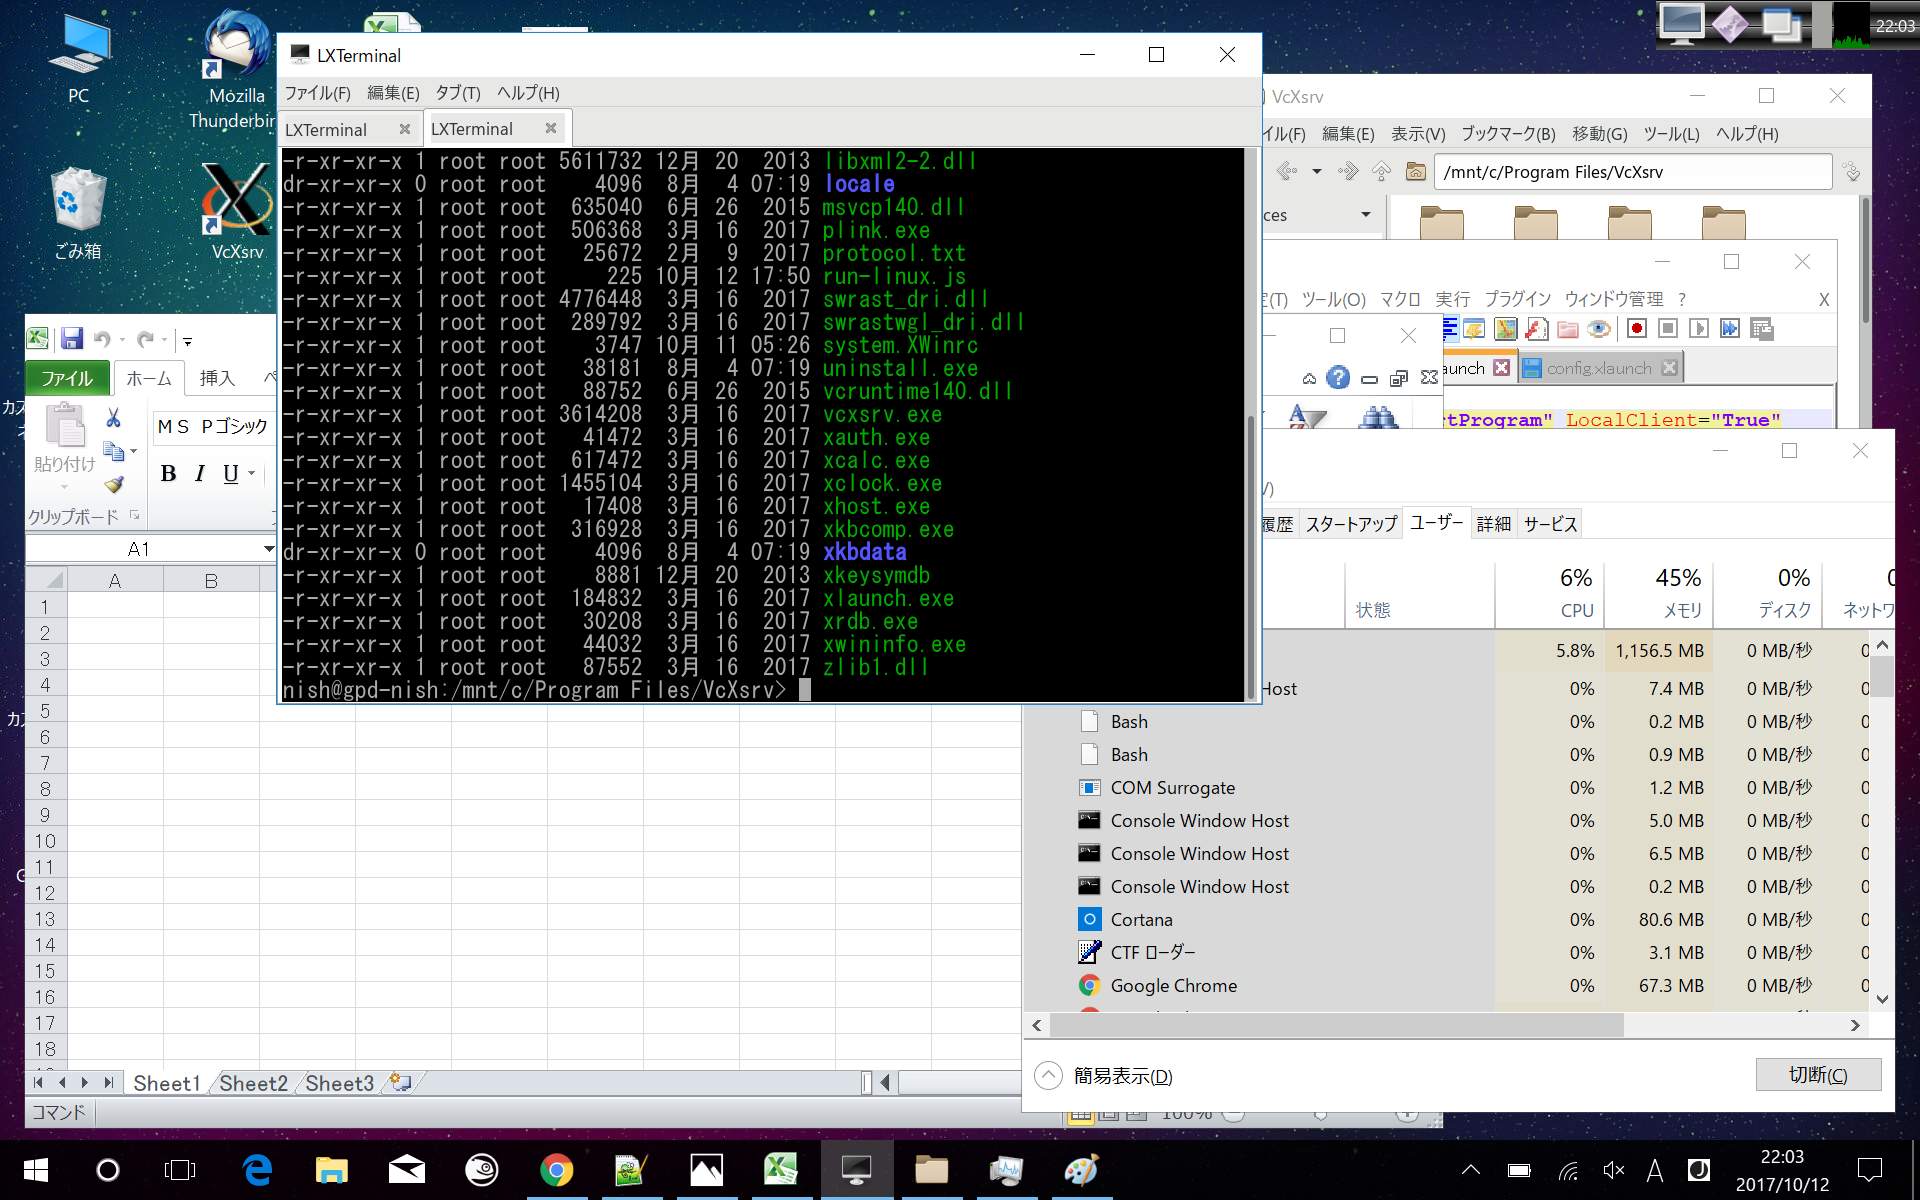Launch Google Chrome from the taskbar
The height and width of the screenshot is (1200, 1920).
557,1169
